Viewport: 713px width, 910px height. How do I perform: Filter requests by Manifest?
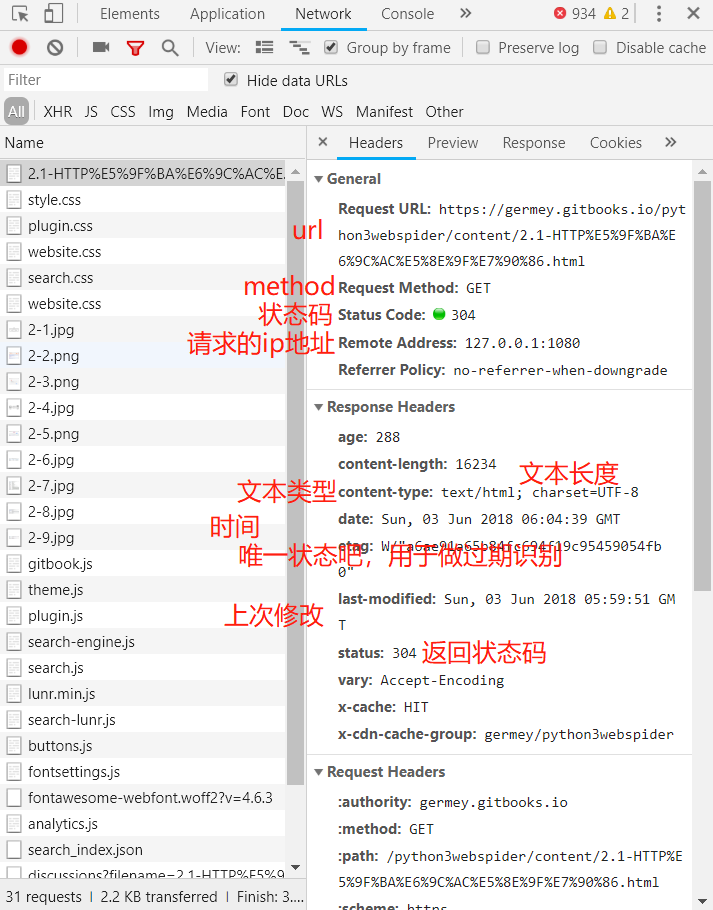pos(385,111)
